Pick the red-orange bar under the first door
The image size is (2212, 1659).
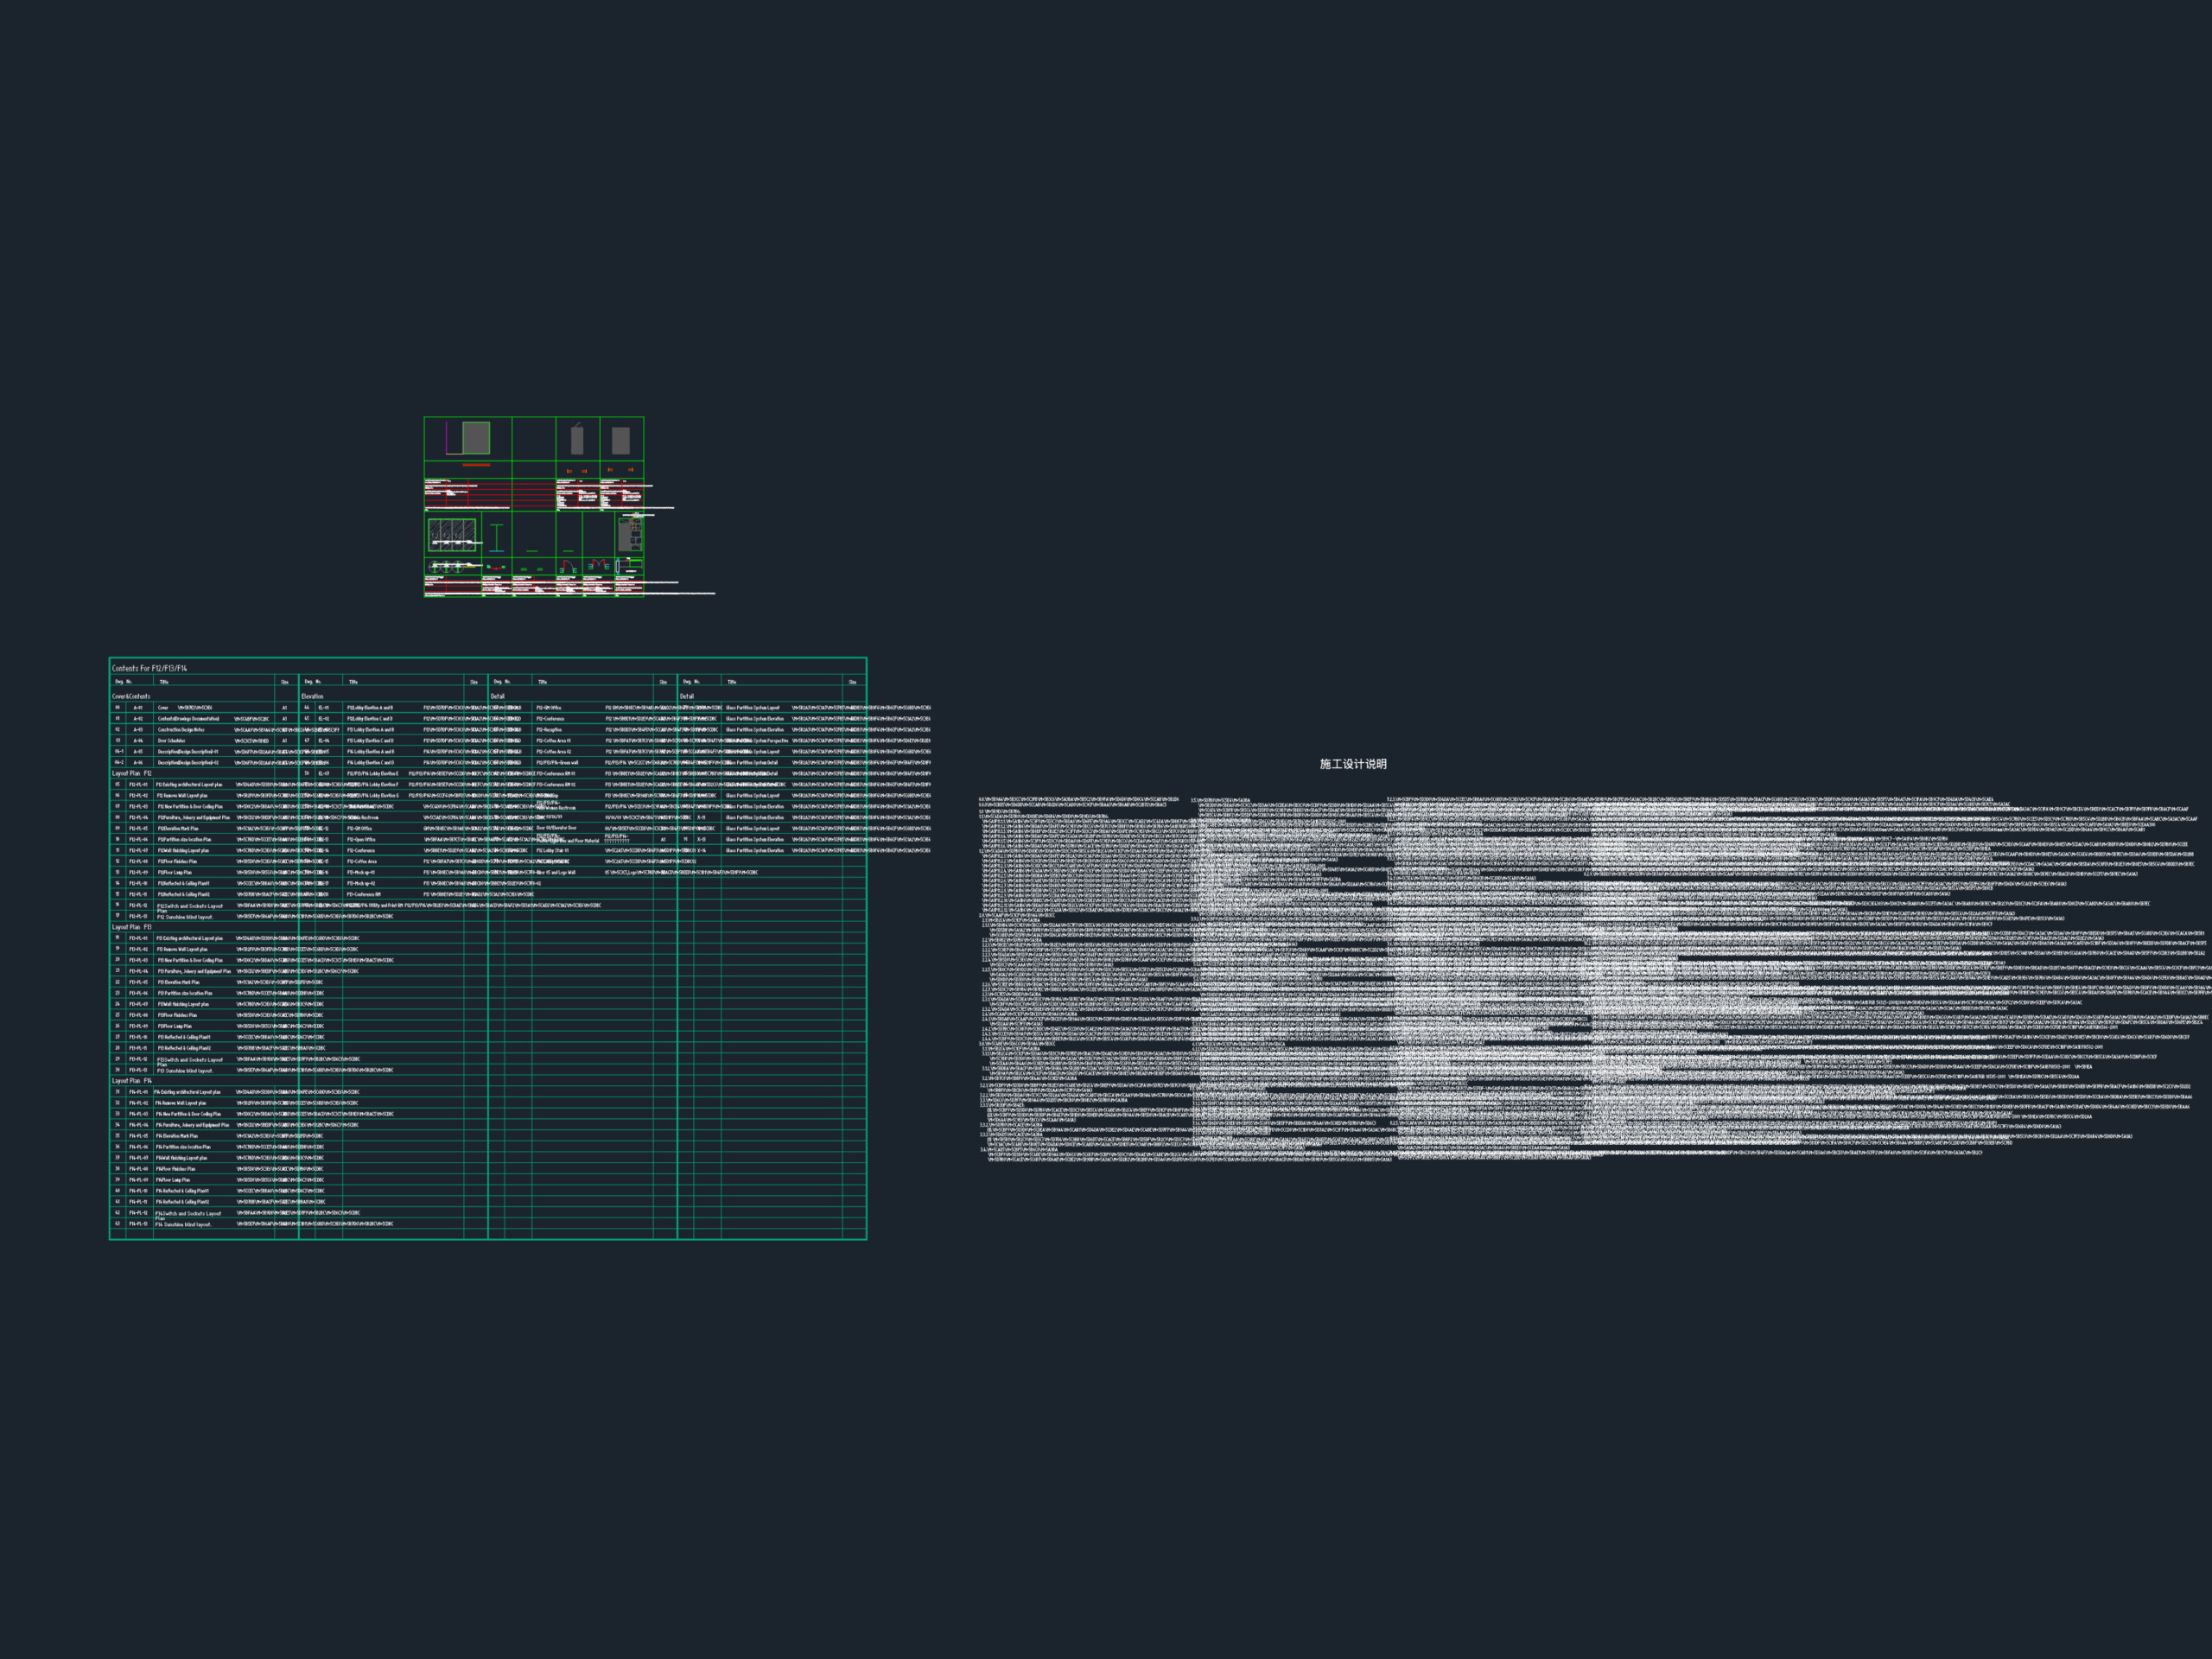tap(477, 465)
